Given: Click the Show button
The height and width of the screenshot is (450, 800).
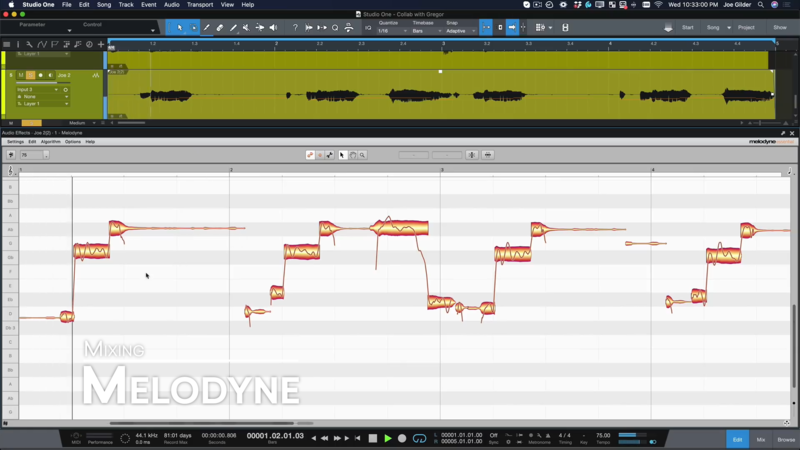Looking at the screenshot, I should pos(780,28).
